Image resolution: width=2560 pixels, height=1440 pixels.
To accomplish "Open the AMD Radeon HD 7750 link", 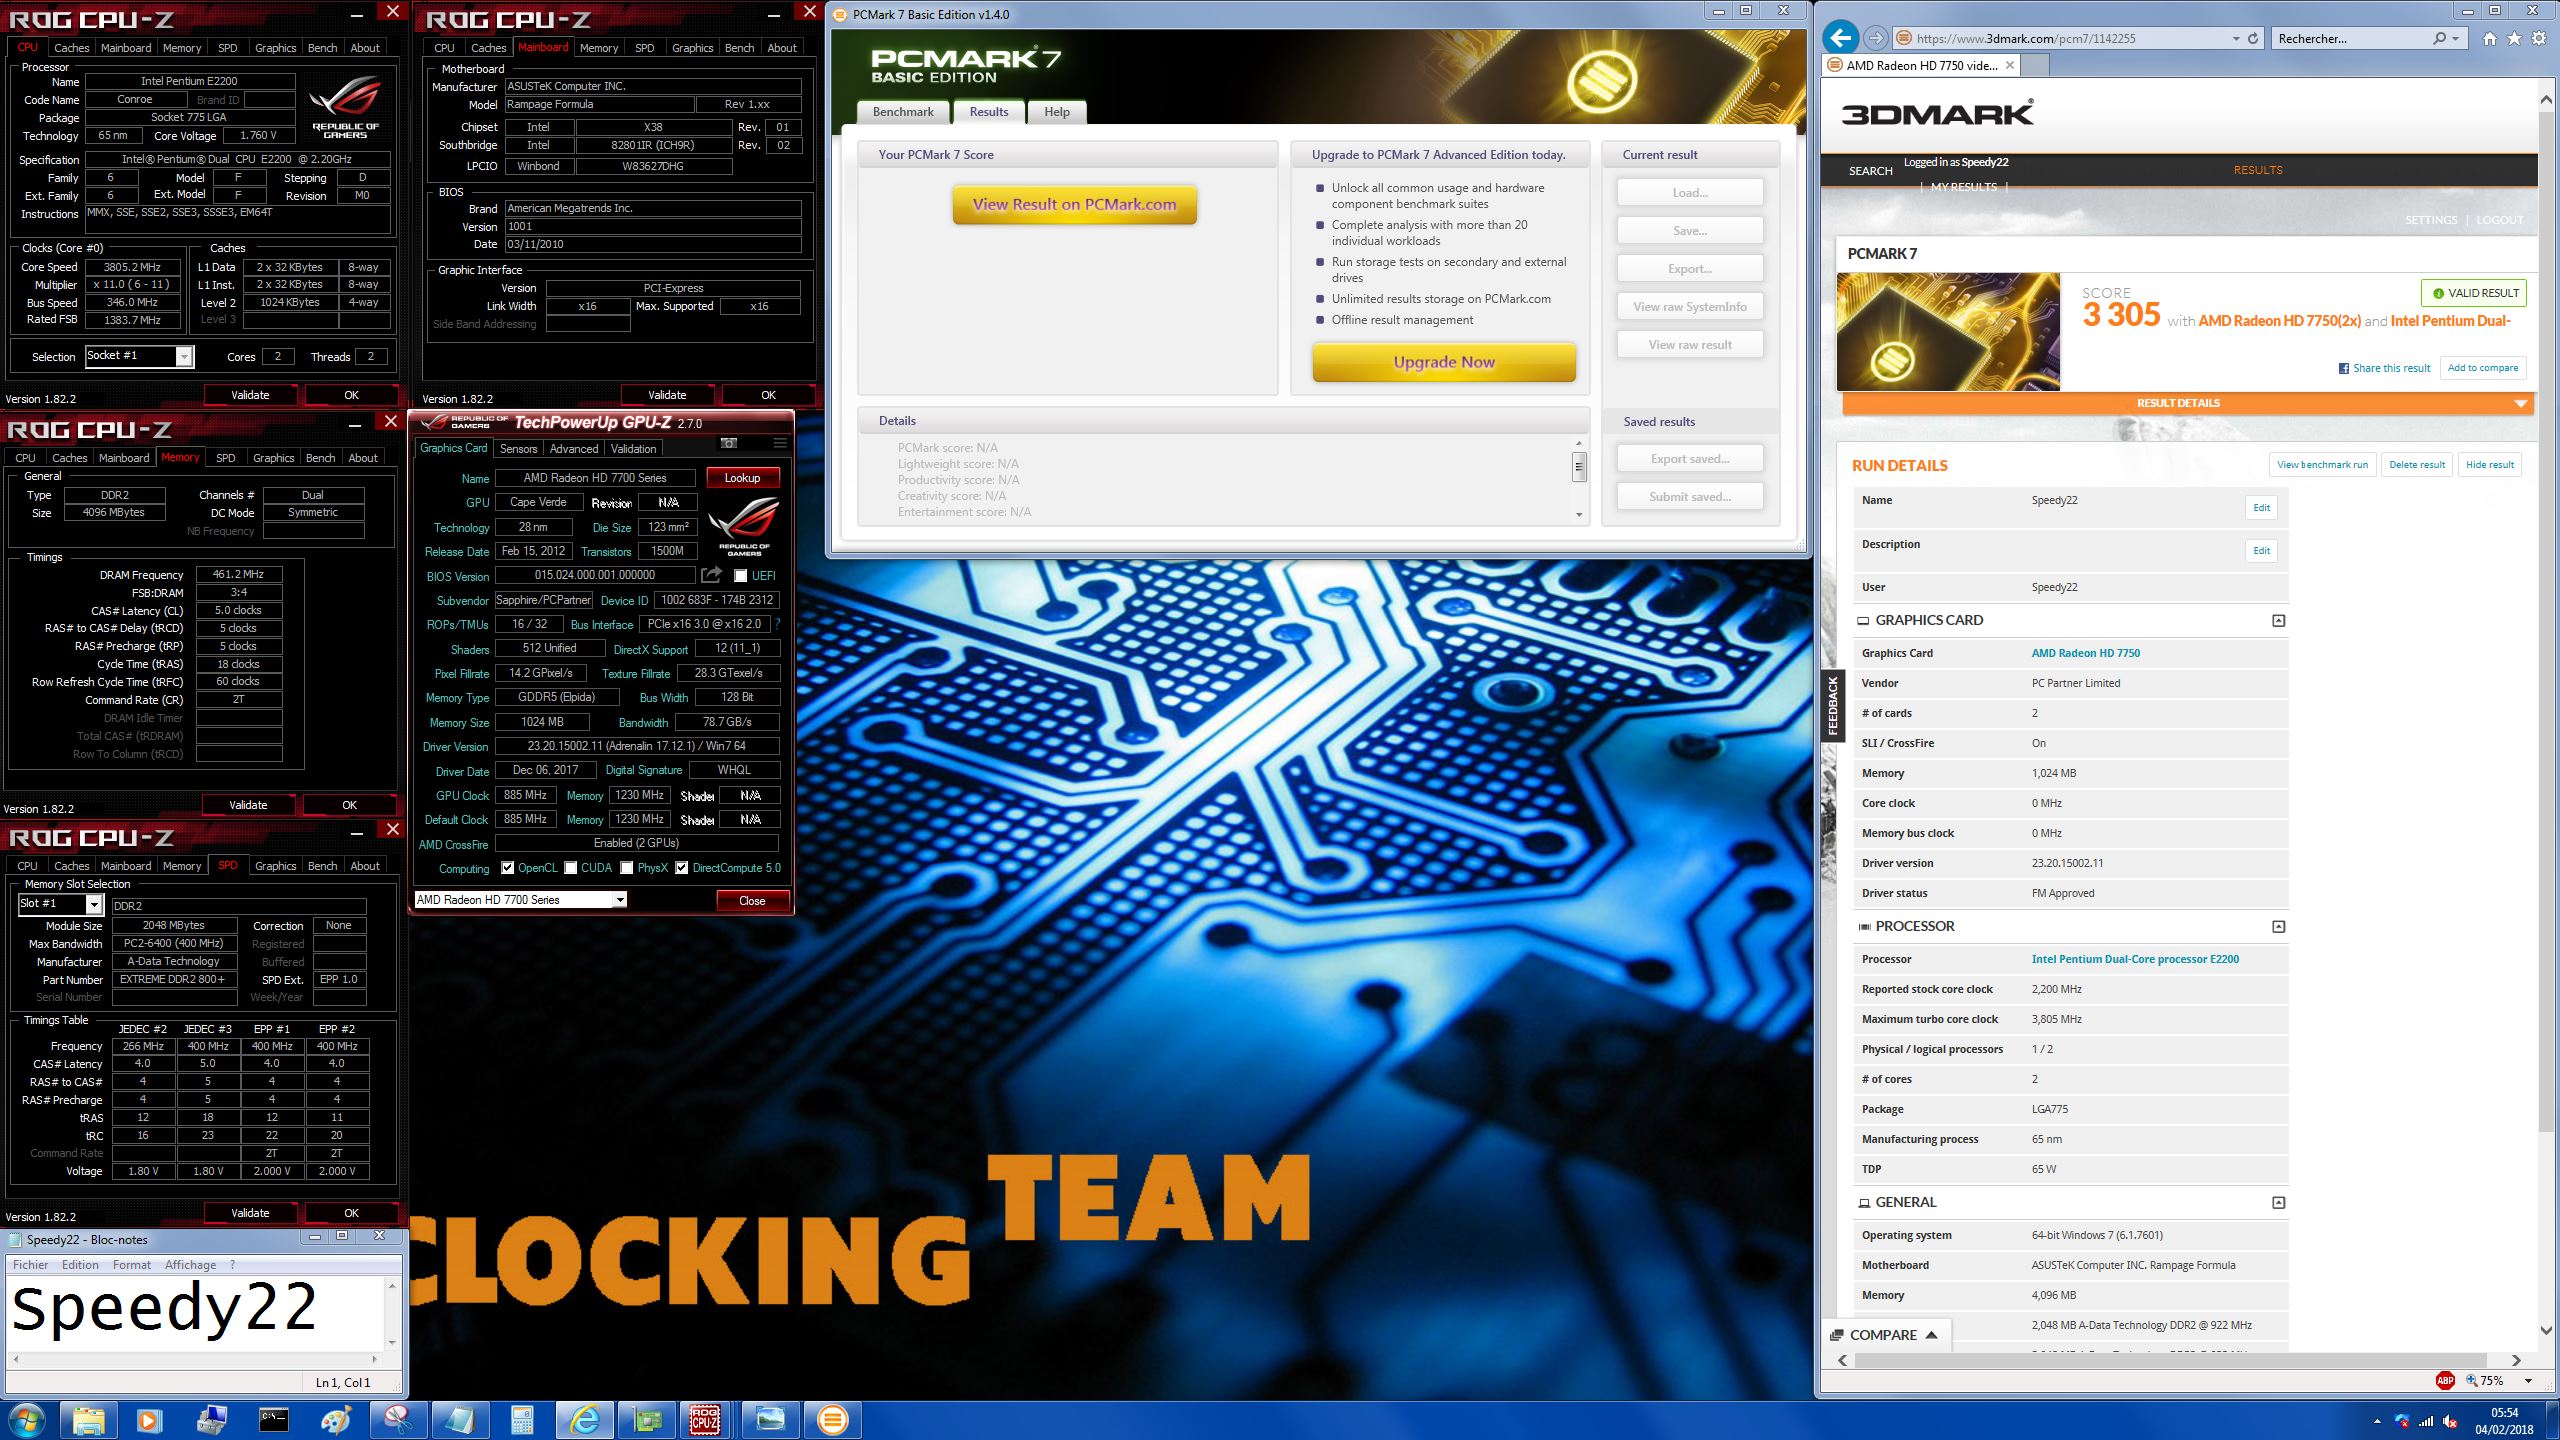I will pos(2085,653).
